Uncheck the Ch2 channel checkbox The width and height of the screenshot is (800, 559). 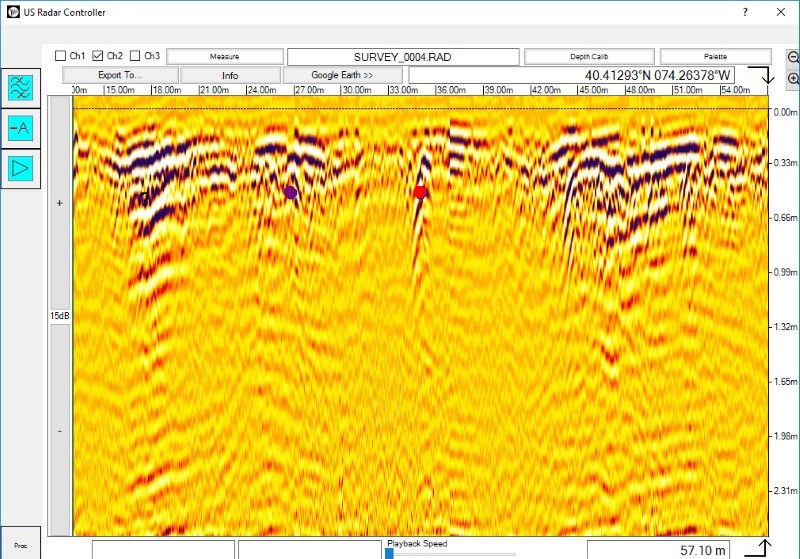pyautogui.click(x=98, y=56)
